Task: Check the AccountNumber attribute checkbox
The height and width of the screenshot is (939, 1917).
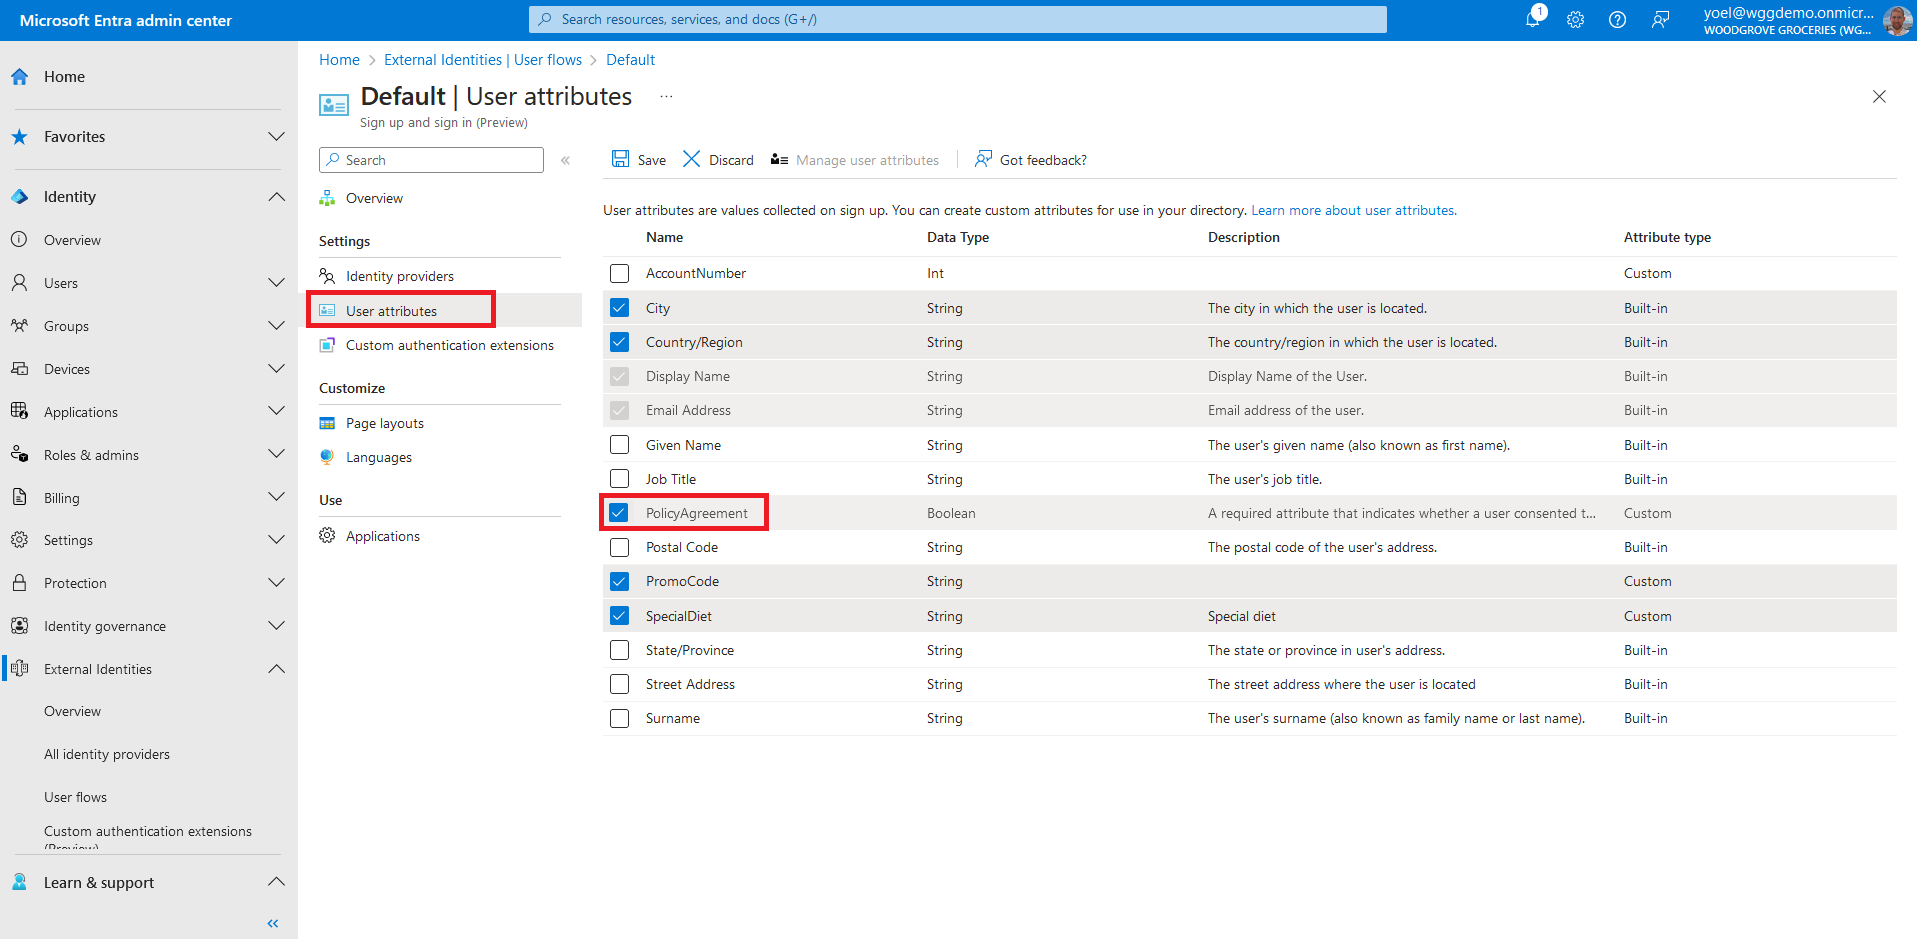Action: tap(620, 274)
